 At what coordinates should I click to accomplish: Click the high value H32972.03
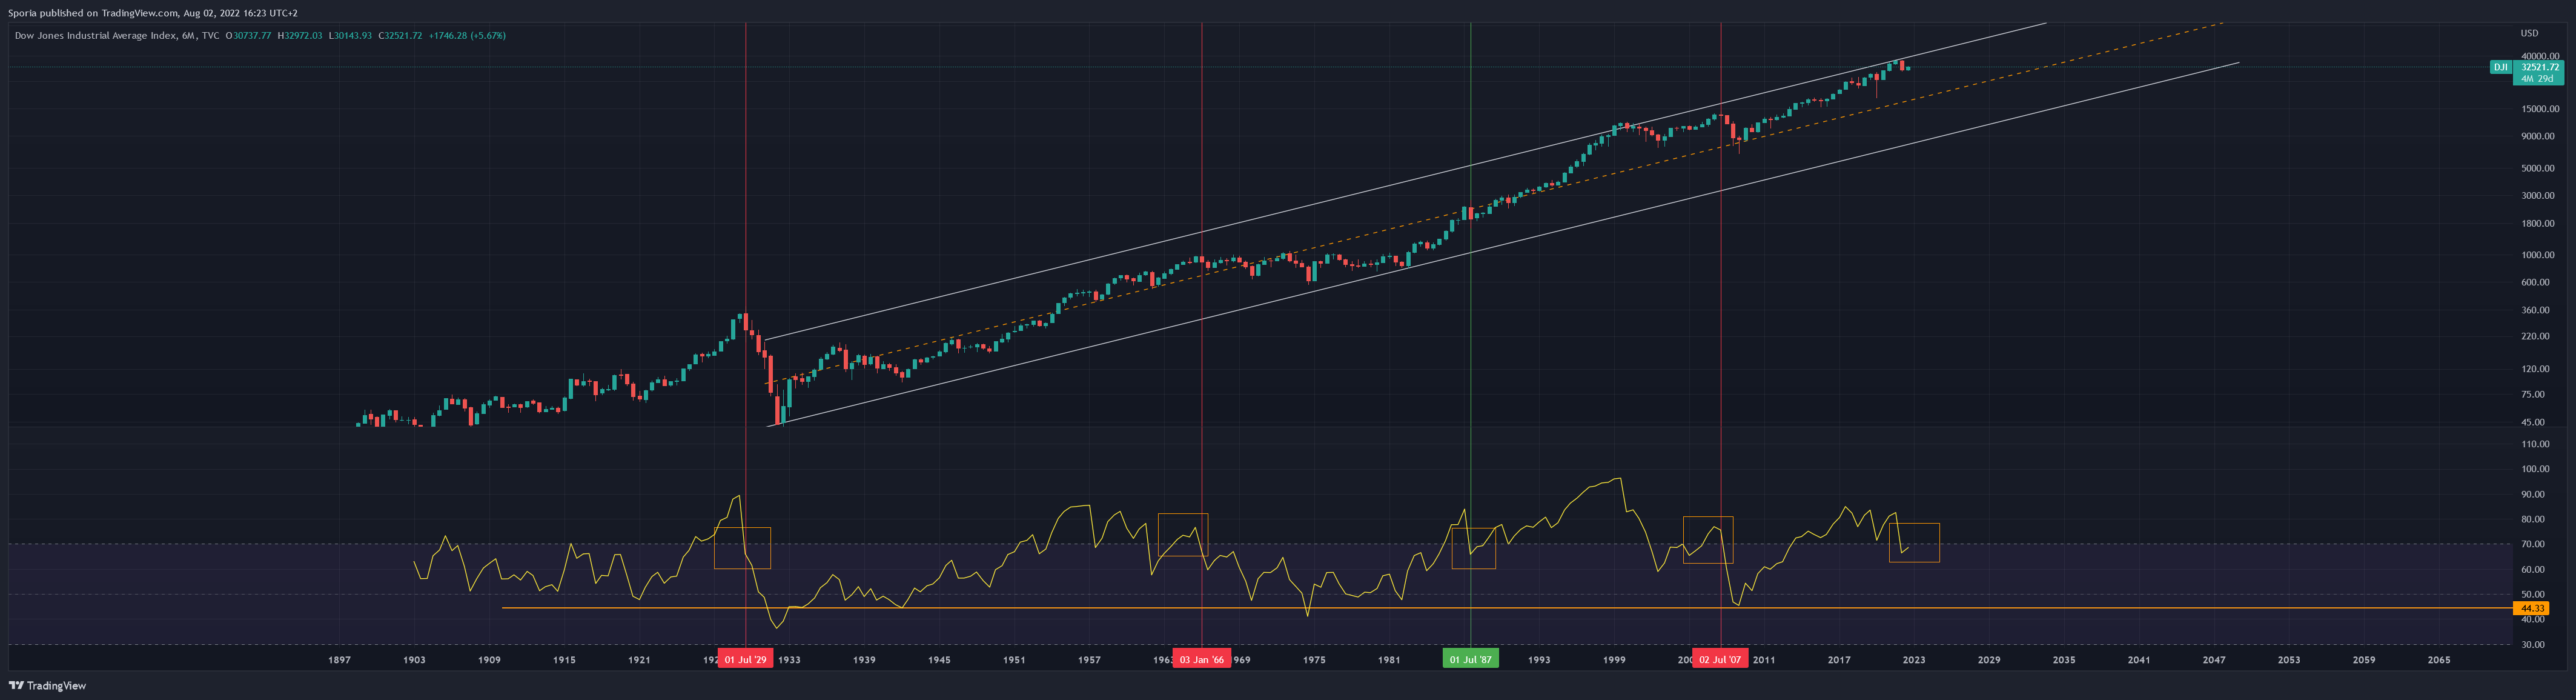point(300,36)
